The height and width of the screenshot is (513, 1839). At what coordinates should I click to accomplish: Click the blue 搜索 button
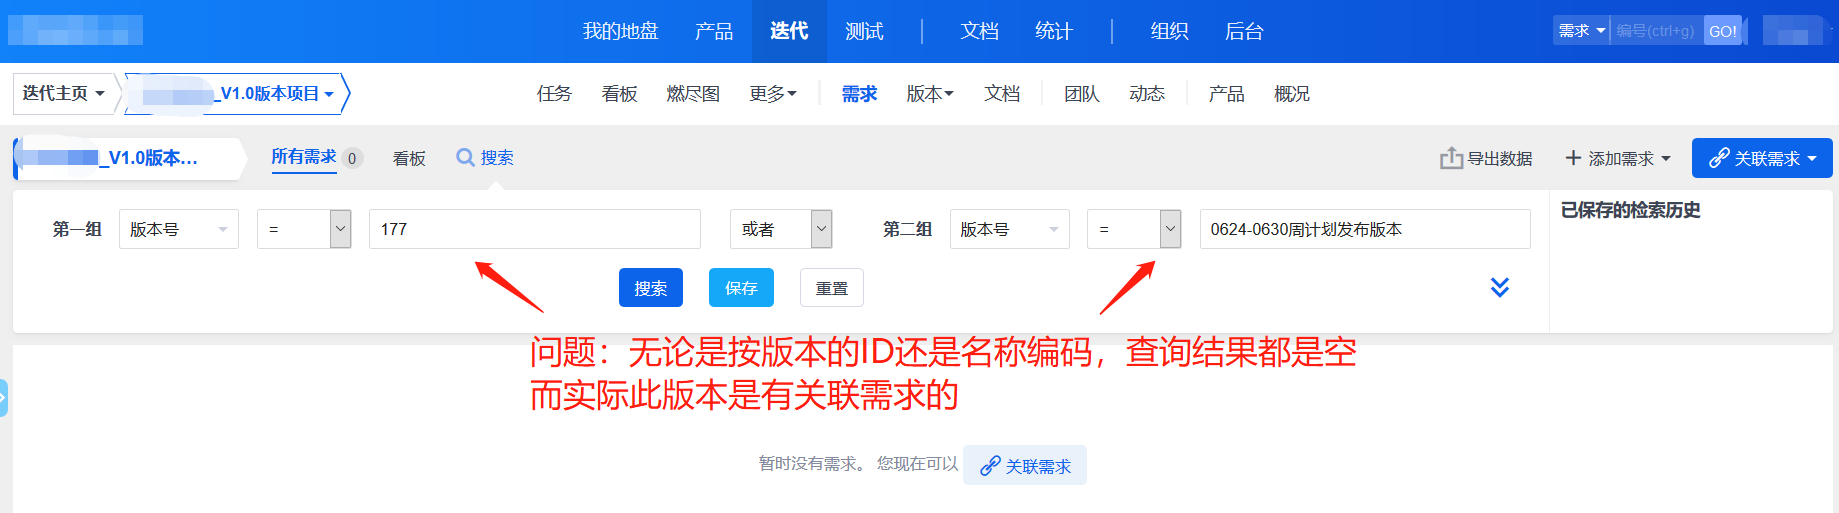[x=651, y=288]
